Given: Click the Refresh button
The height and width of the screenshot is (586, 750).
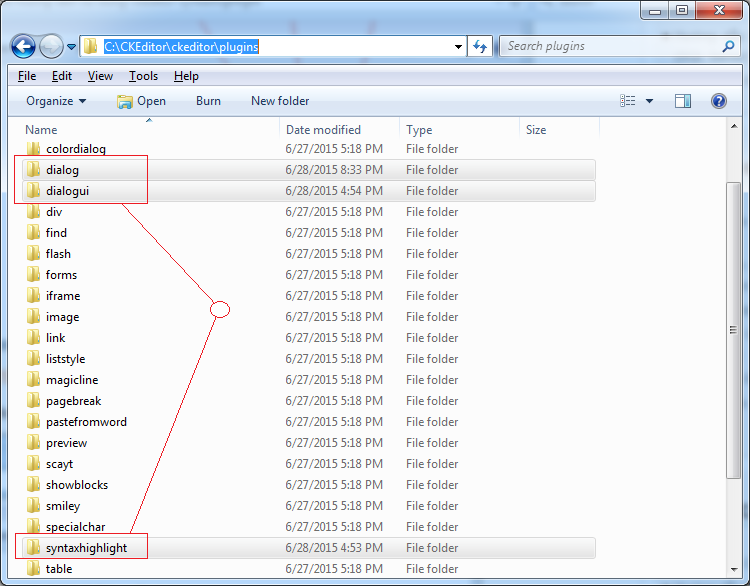Looking at the screenshot, I should (x=480, y=46).
